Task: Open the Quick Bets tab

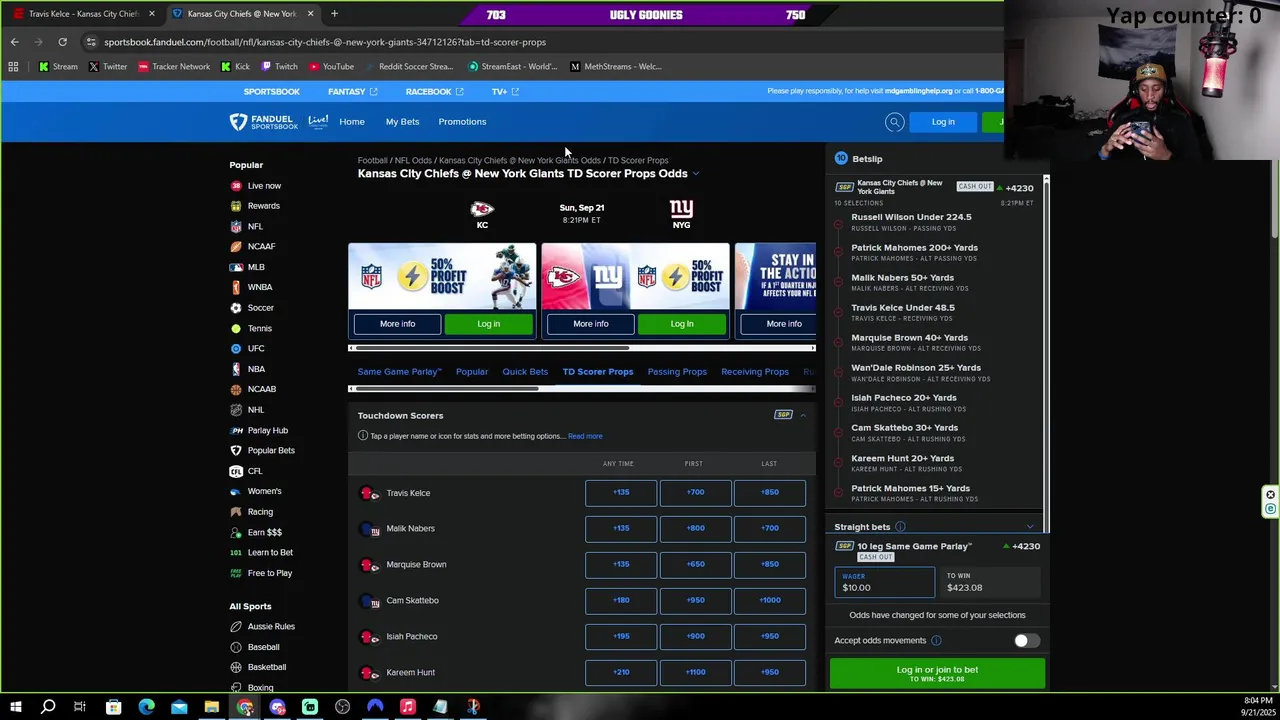Action: 525,372
